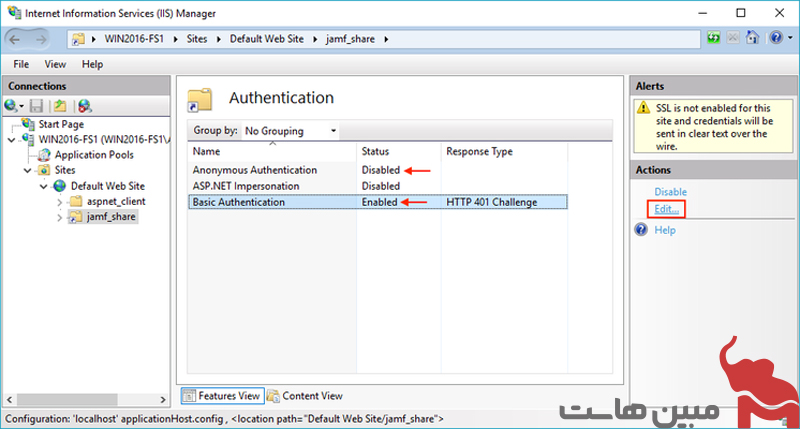Click the Save floppy disk icon in Connections
Screen dimensions: 800x429
(x=36, y=106)
